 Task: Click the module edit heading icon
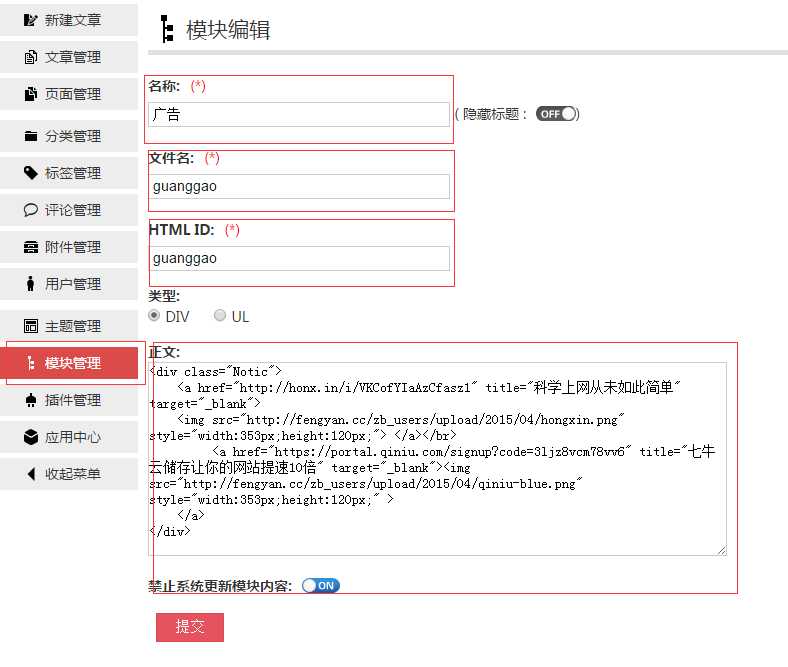(x=167, y=29)
